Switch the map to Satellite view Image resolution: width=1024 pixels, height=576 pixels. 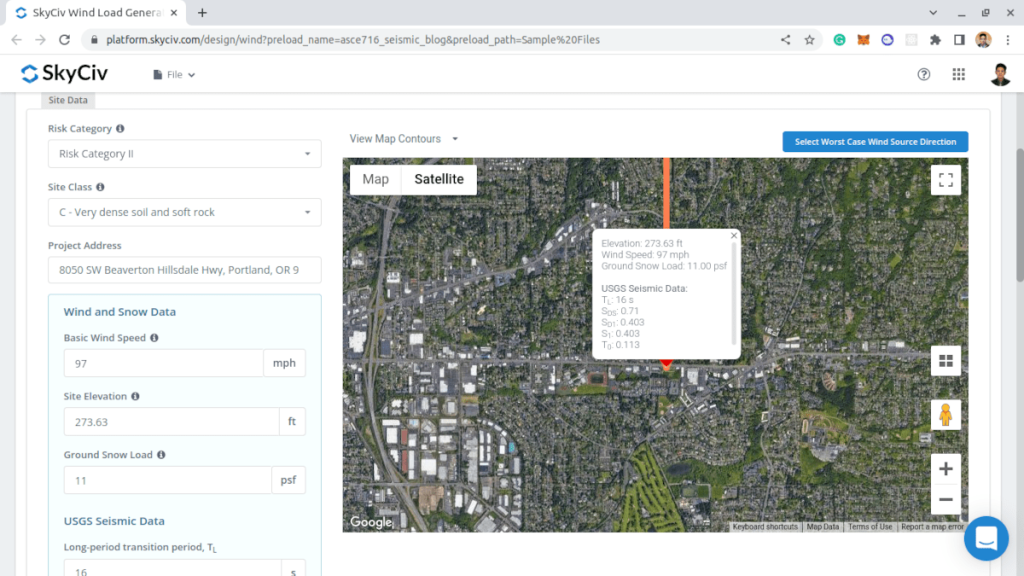point(439,179)
